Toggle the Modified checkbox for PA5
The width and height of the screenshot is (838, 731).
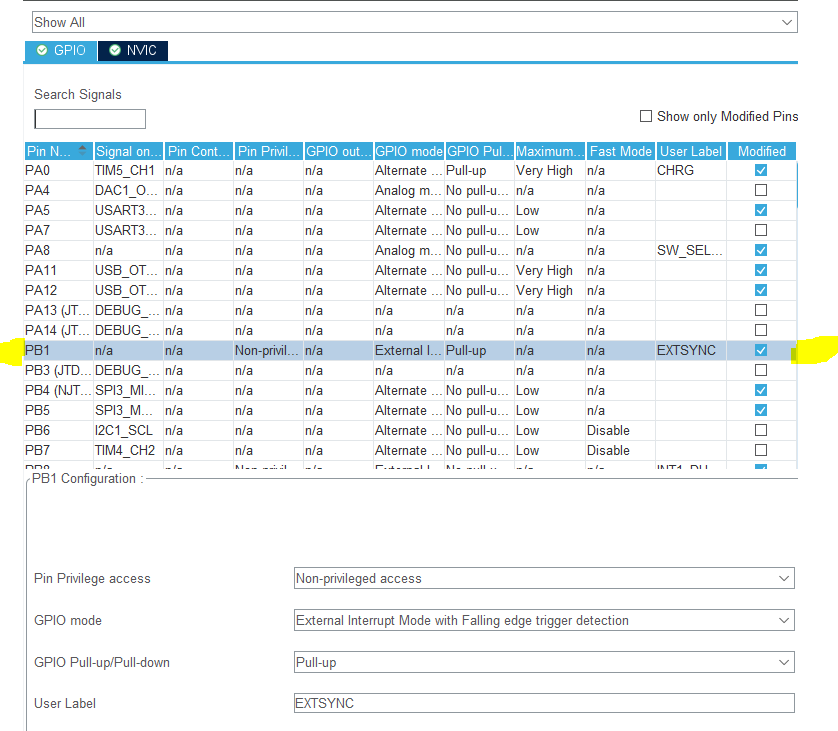[761, 211]
